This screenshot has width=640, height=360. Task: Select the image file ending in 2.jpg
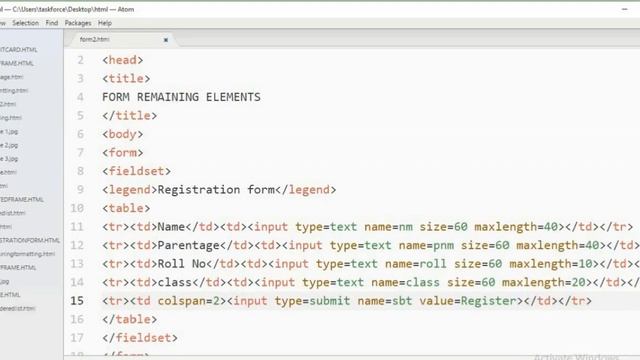[9, 145]
